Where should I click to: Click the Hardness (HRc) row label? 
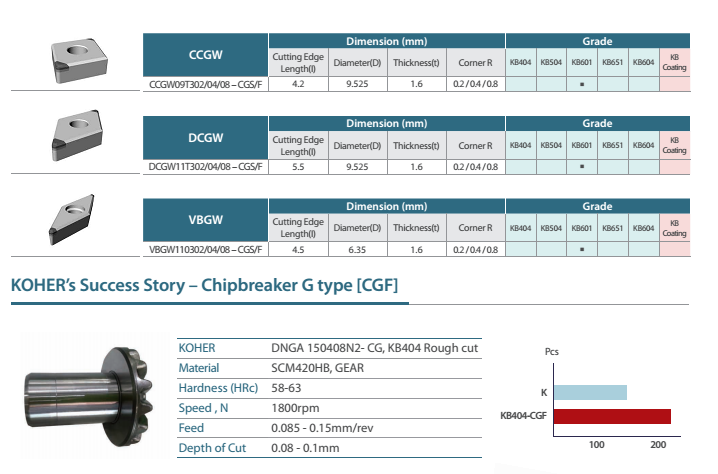coord(214,388)
